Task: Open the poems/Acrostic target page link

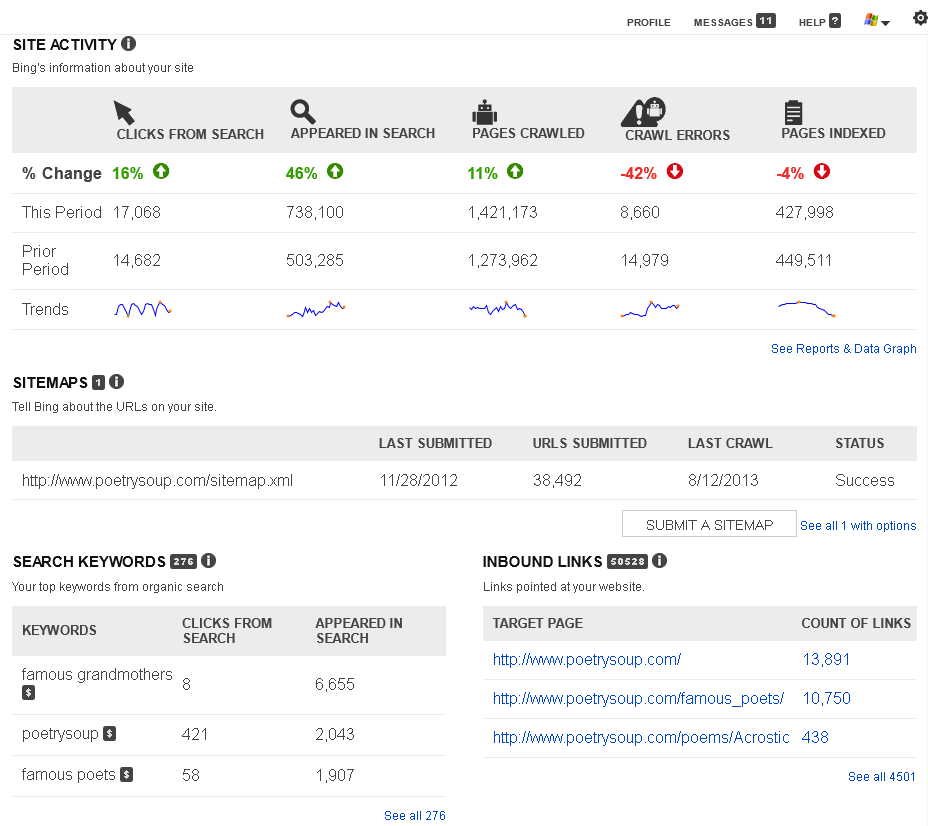Action: pos(641,737)
